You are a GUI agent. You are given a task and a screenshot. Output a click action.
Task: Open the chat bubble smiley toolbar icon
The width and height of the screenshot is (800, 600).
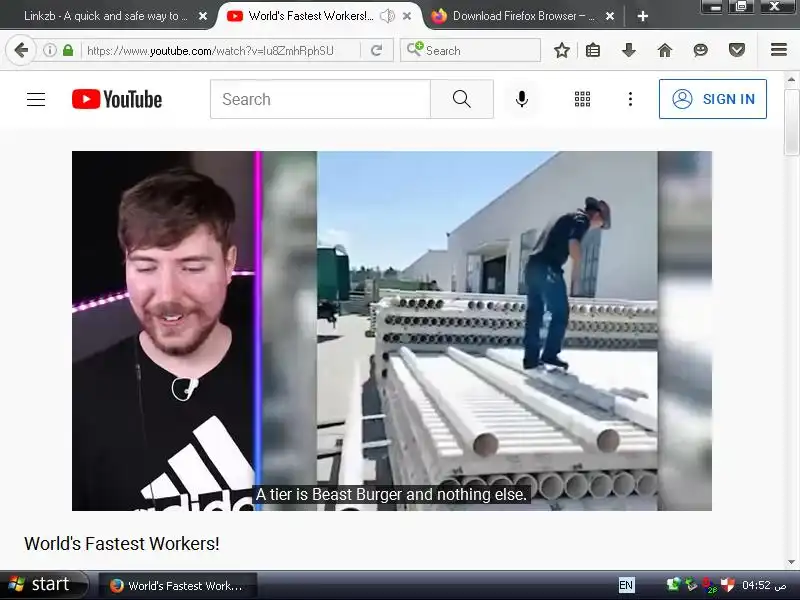[701, 50]
